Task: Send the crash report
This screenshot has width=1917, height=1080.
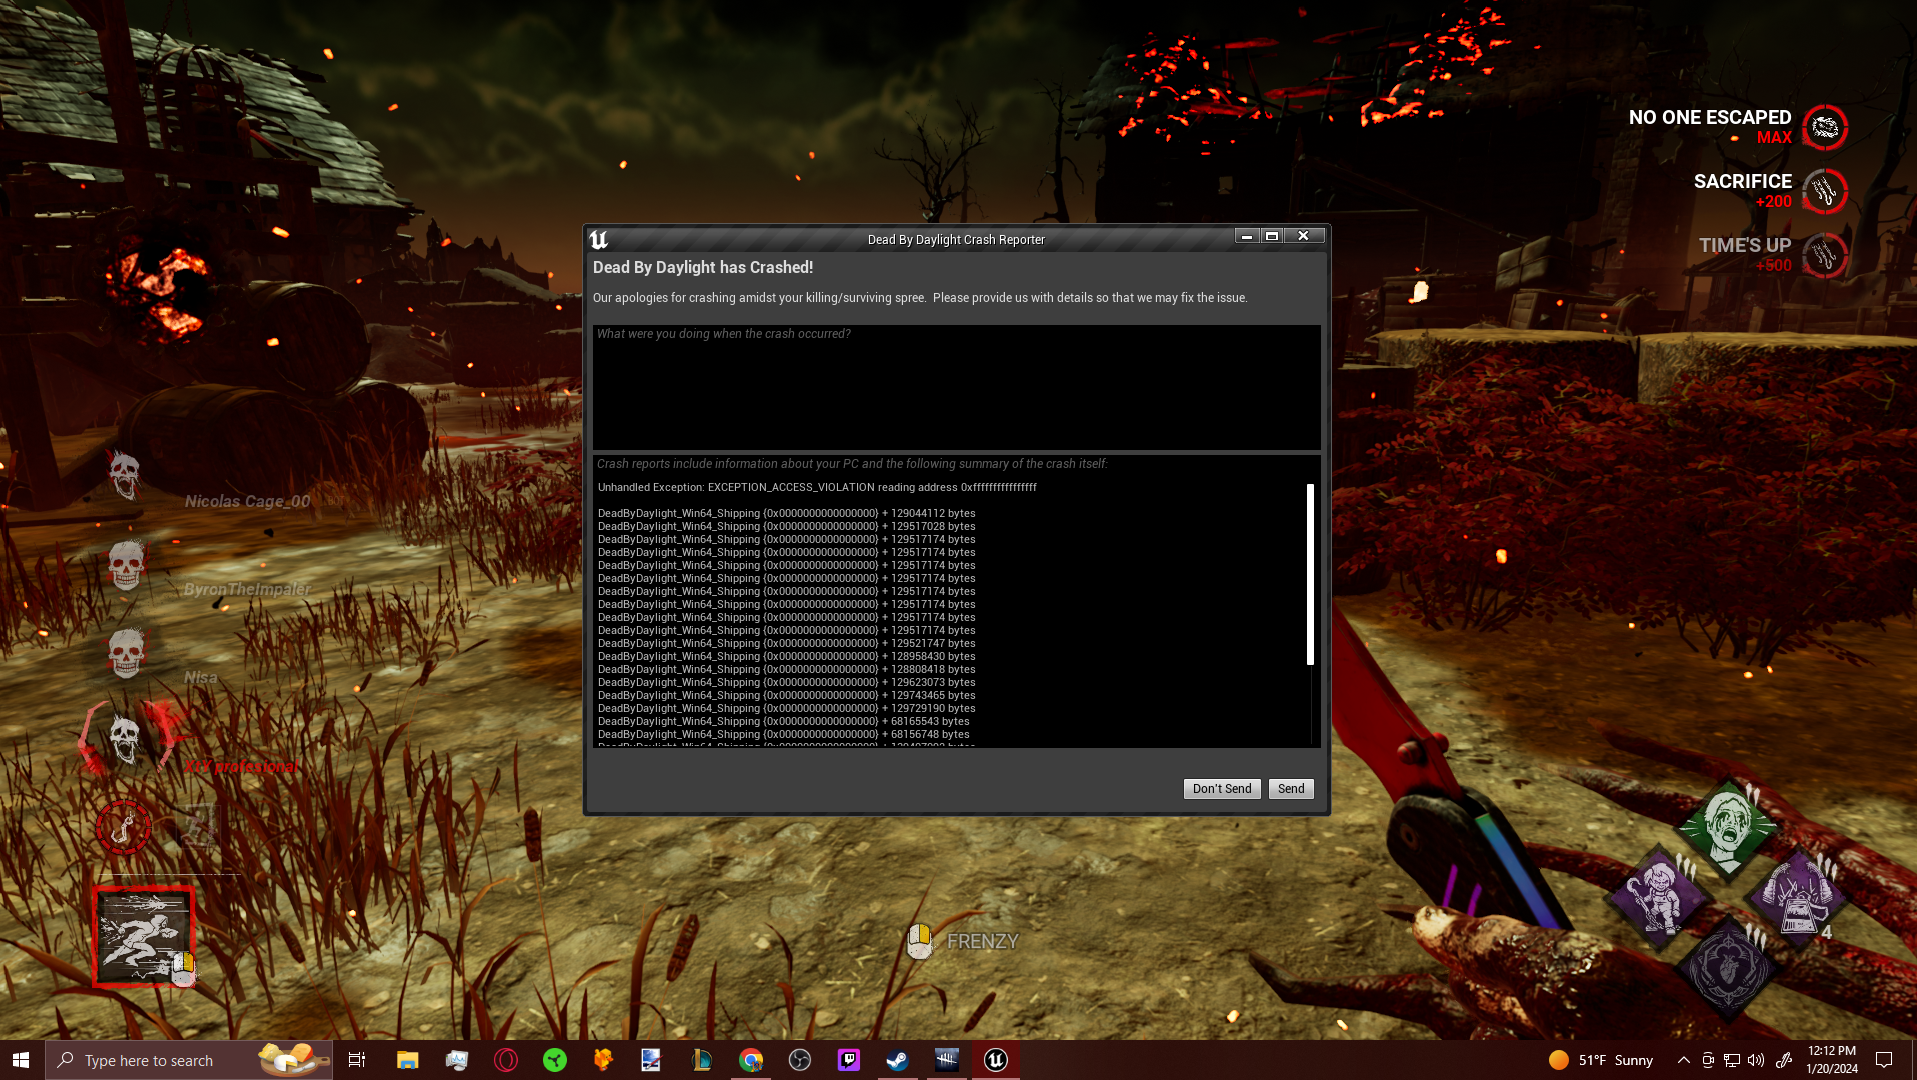Action: pos(1291,789)
